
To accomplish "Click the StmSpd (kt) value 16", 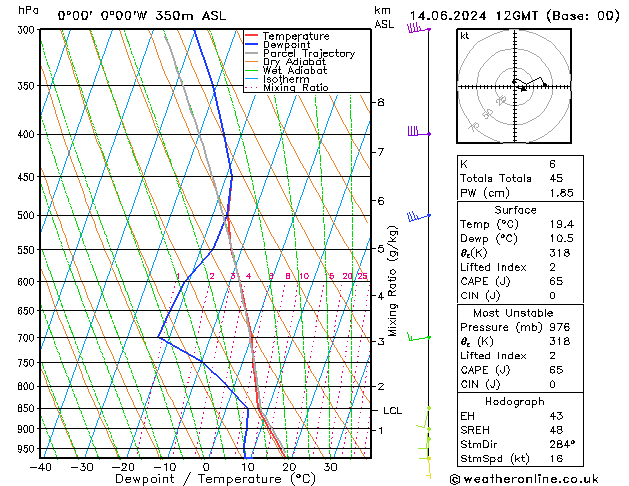I will coord(556,458).
